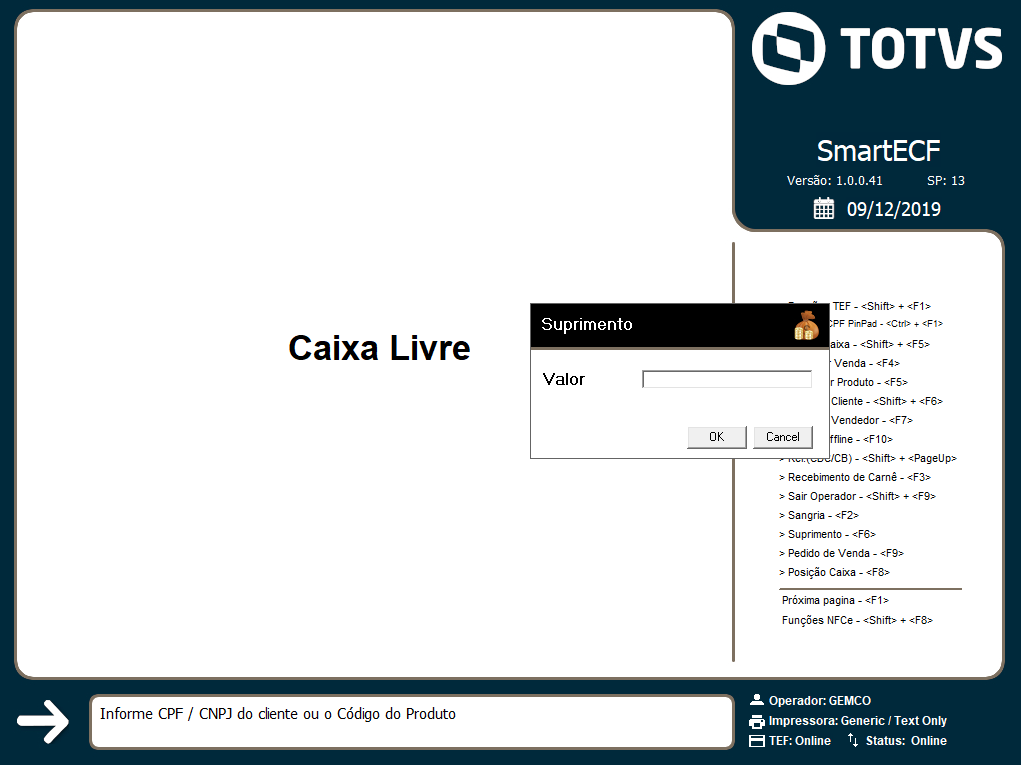Click the PinPad - Ctrl+F1 menu entry

click(885, 324)
